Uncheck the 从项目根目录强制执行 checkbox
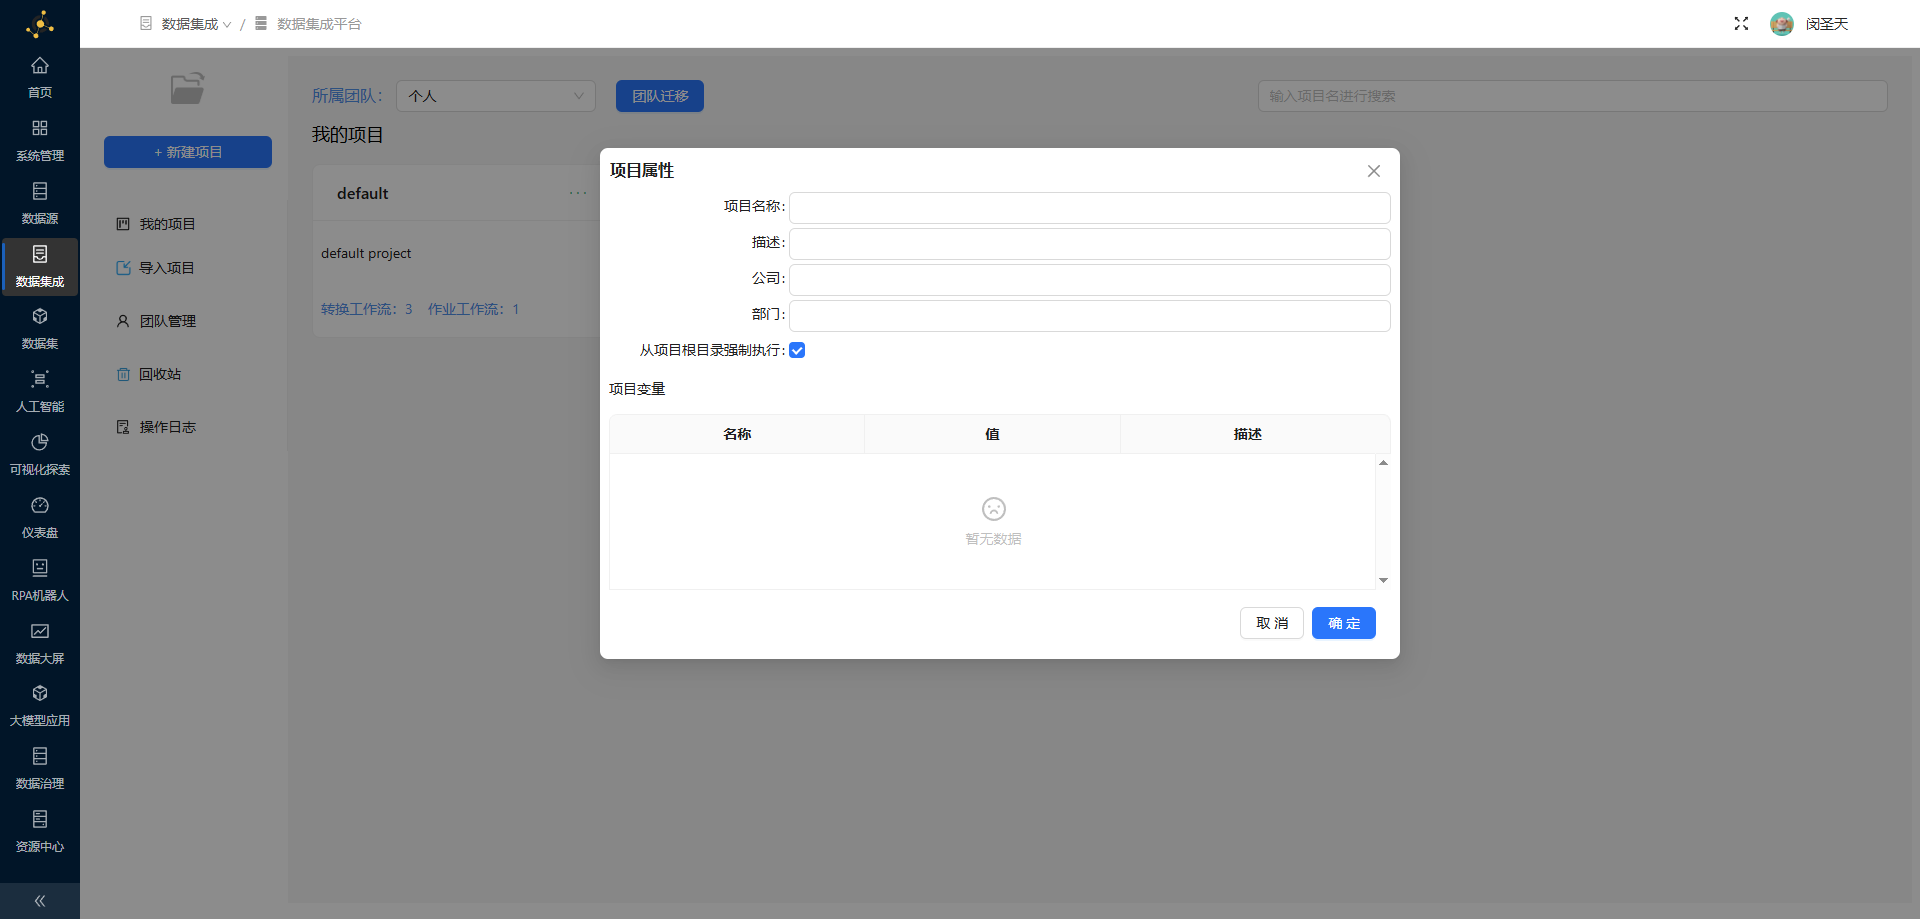 tap(797, 350)
